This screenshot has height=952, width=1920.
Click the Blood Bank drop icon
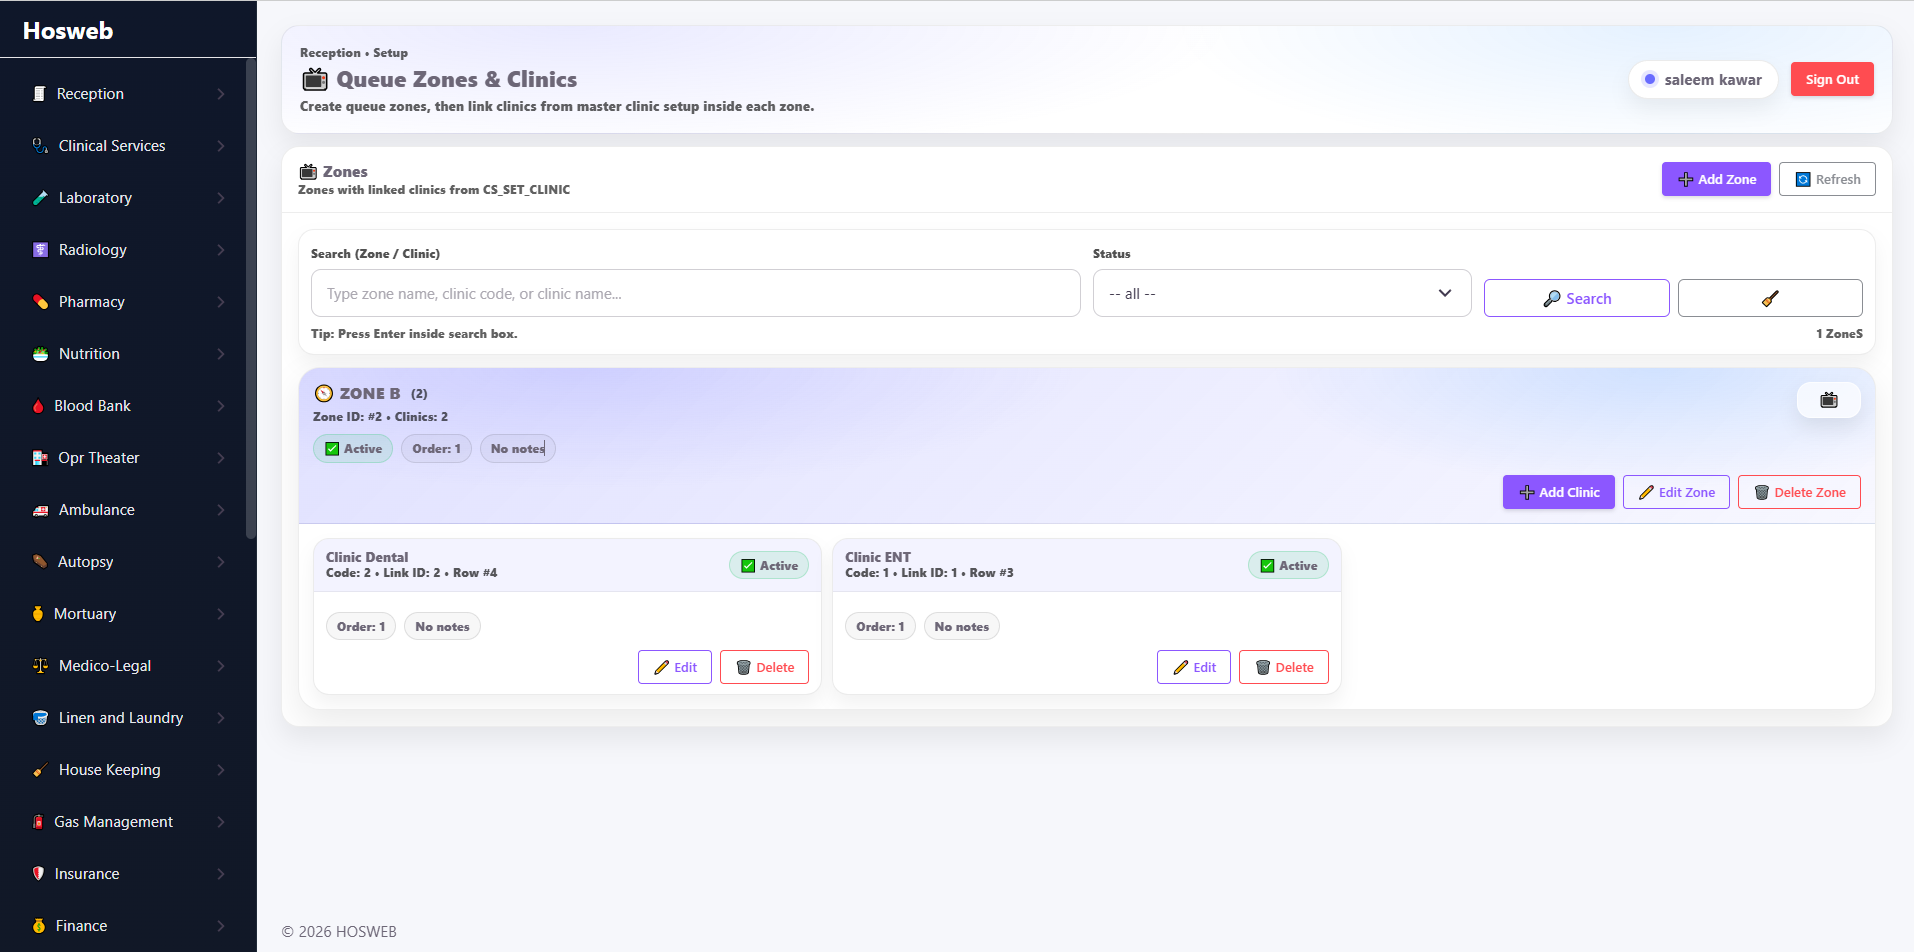[x=38, y=406]
